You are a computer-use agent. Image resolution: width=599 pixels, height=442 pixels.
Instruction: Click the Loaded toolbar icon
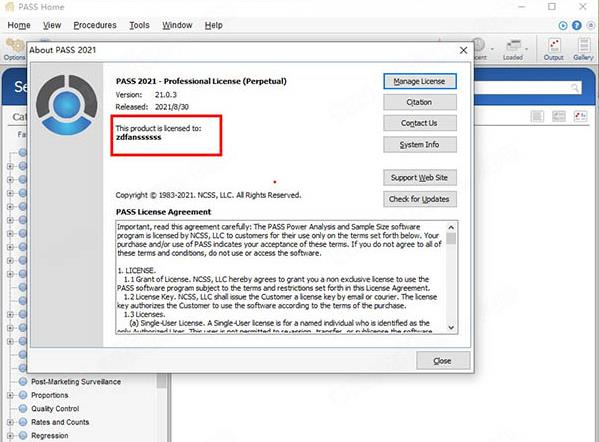tap(513, 49)
